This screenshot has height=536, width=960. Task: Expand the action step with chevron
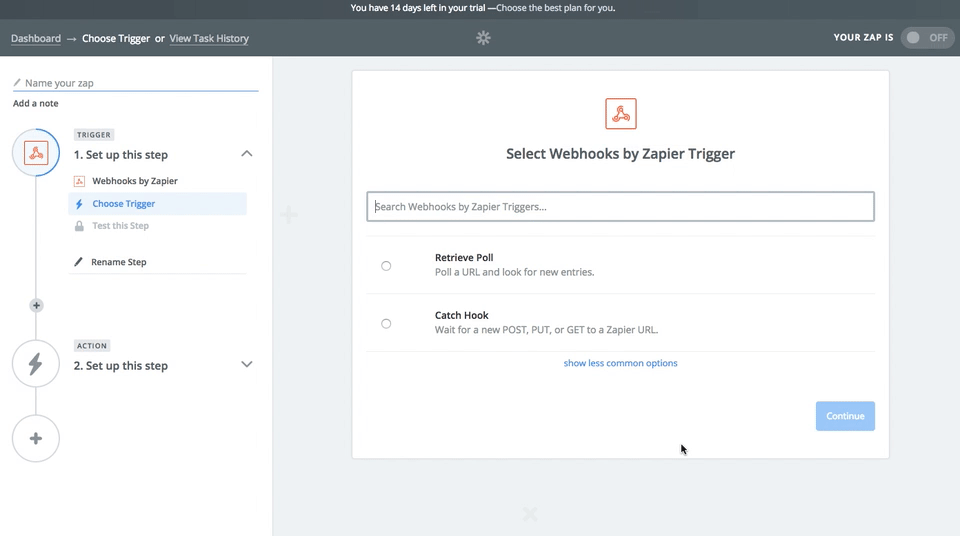pos(247,365)
